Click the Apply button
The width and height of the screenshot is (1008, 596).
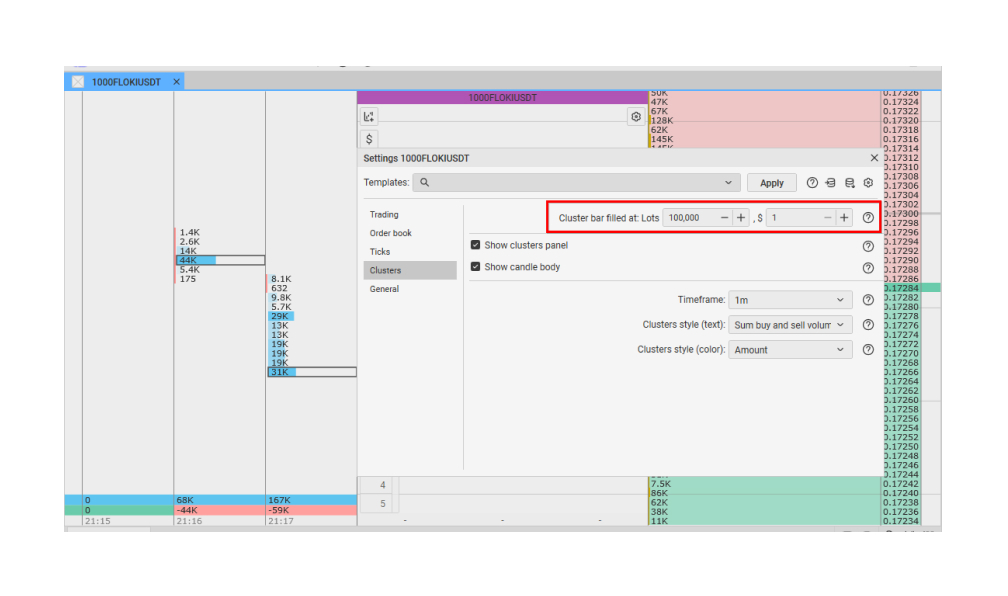[x=771, y=183]
